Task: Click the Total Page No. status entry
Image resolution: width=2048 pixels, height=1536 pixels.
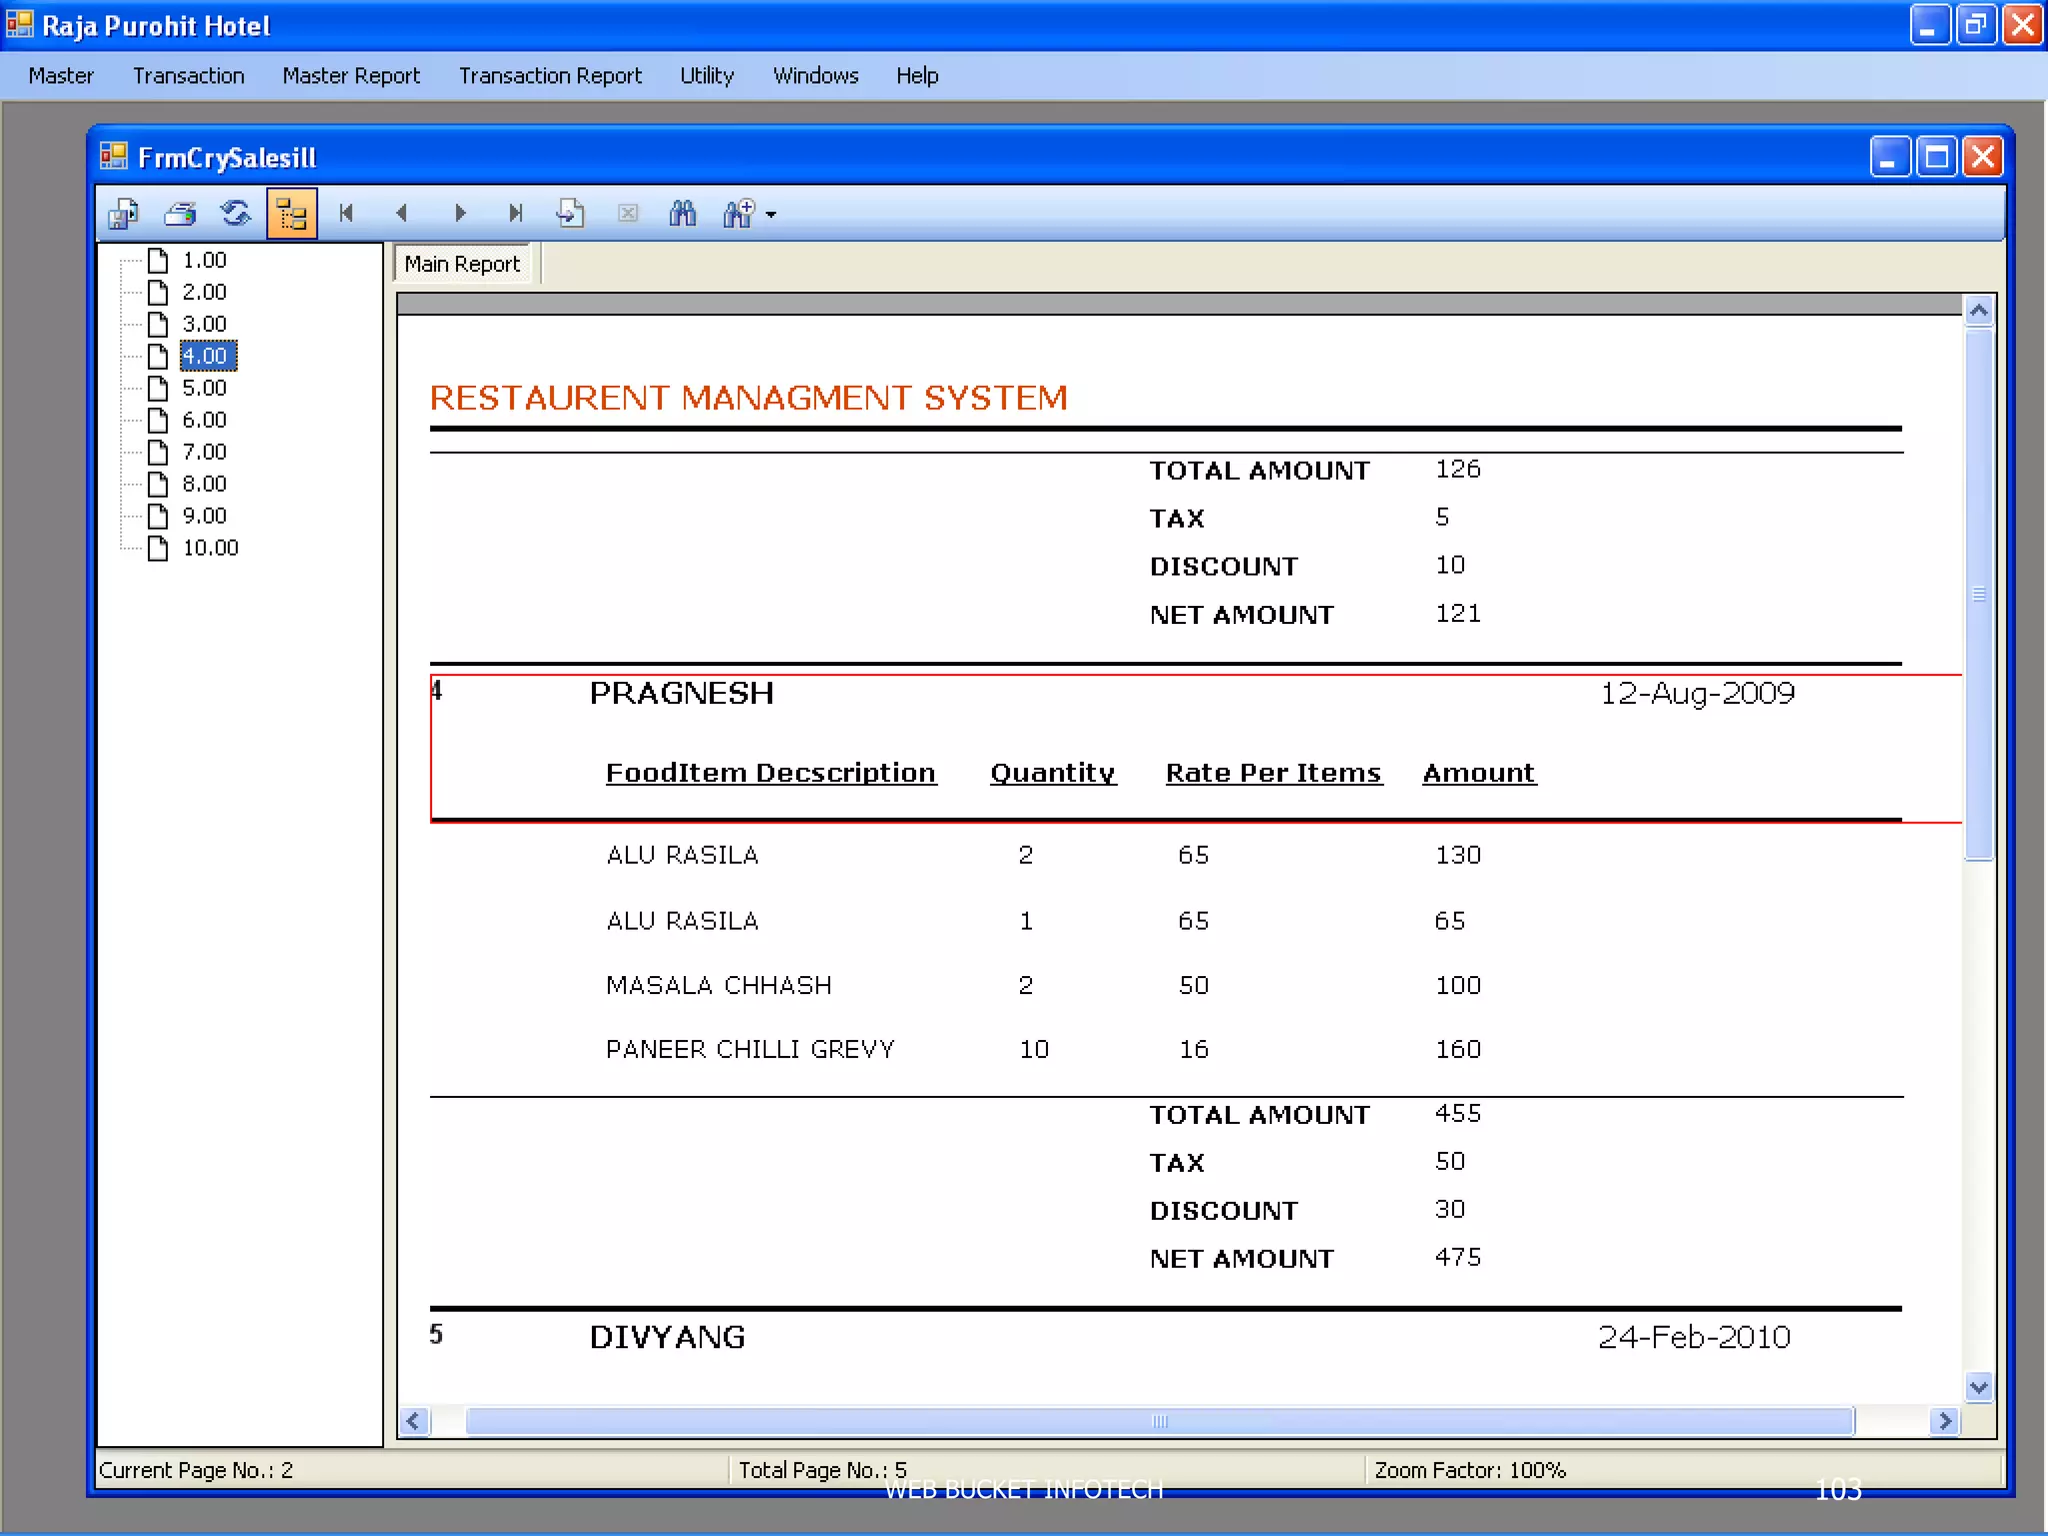Action: pyautogui.click(x=823, y=1470)
